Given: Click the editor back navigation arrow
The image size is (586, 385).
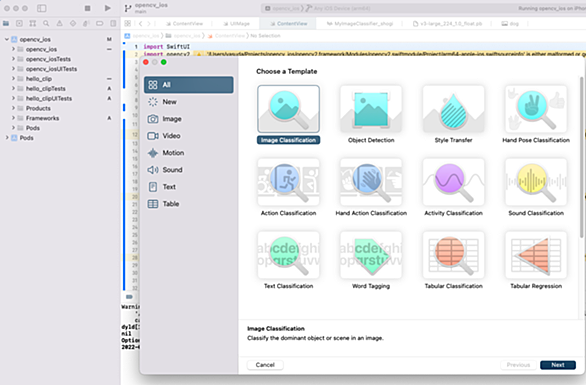Looking at the screenshot, I should 141,24.
